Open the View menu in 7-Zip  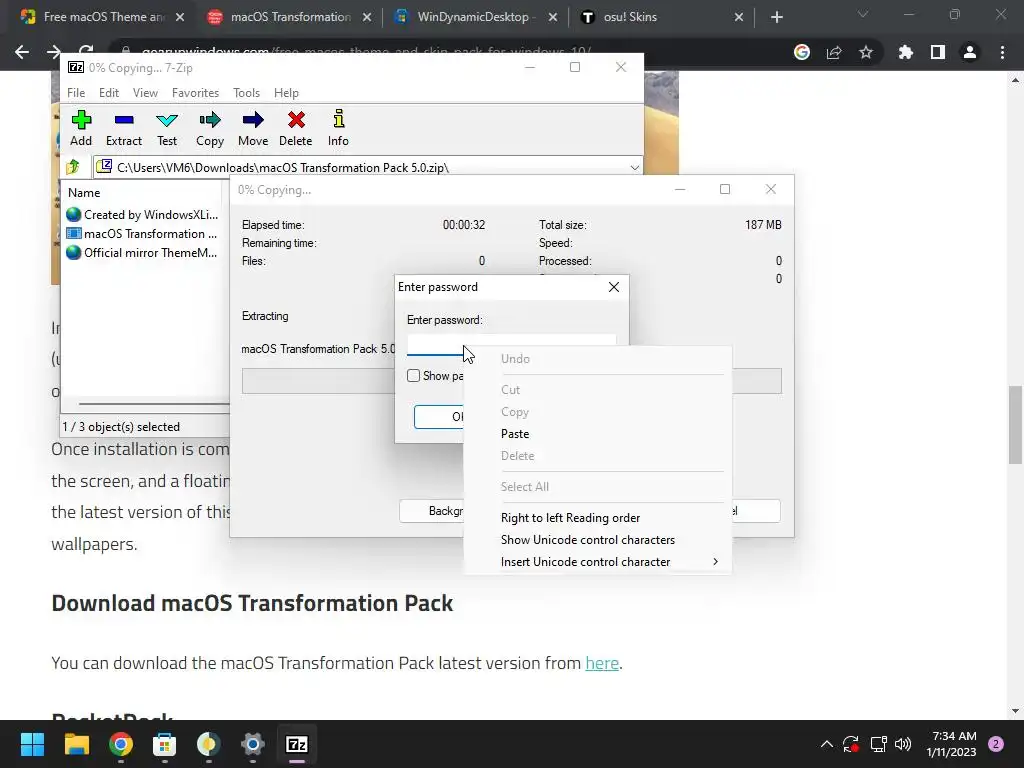point(146,93)
